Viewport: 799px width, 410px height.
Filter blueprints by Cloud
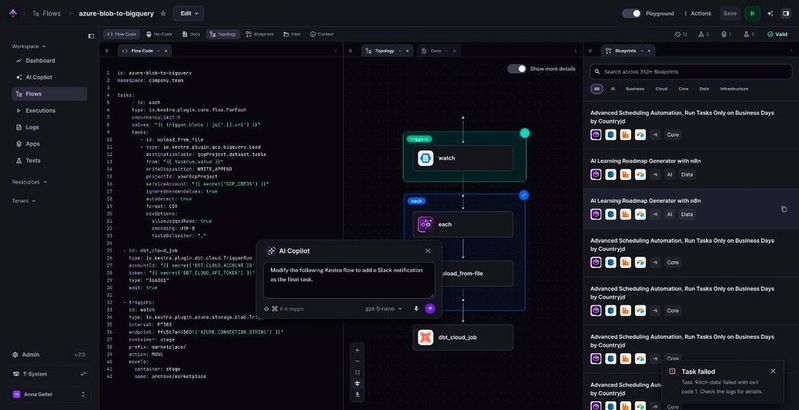pyautogui.click(x=661, y=89)
